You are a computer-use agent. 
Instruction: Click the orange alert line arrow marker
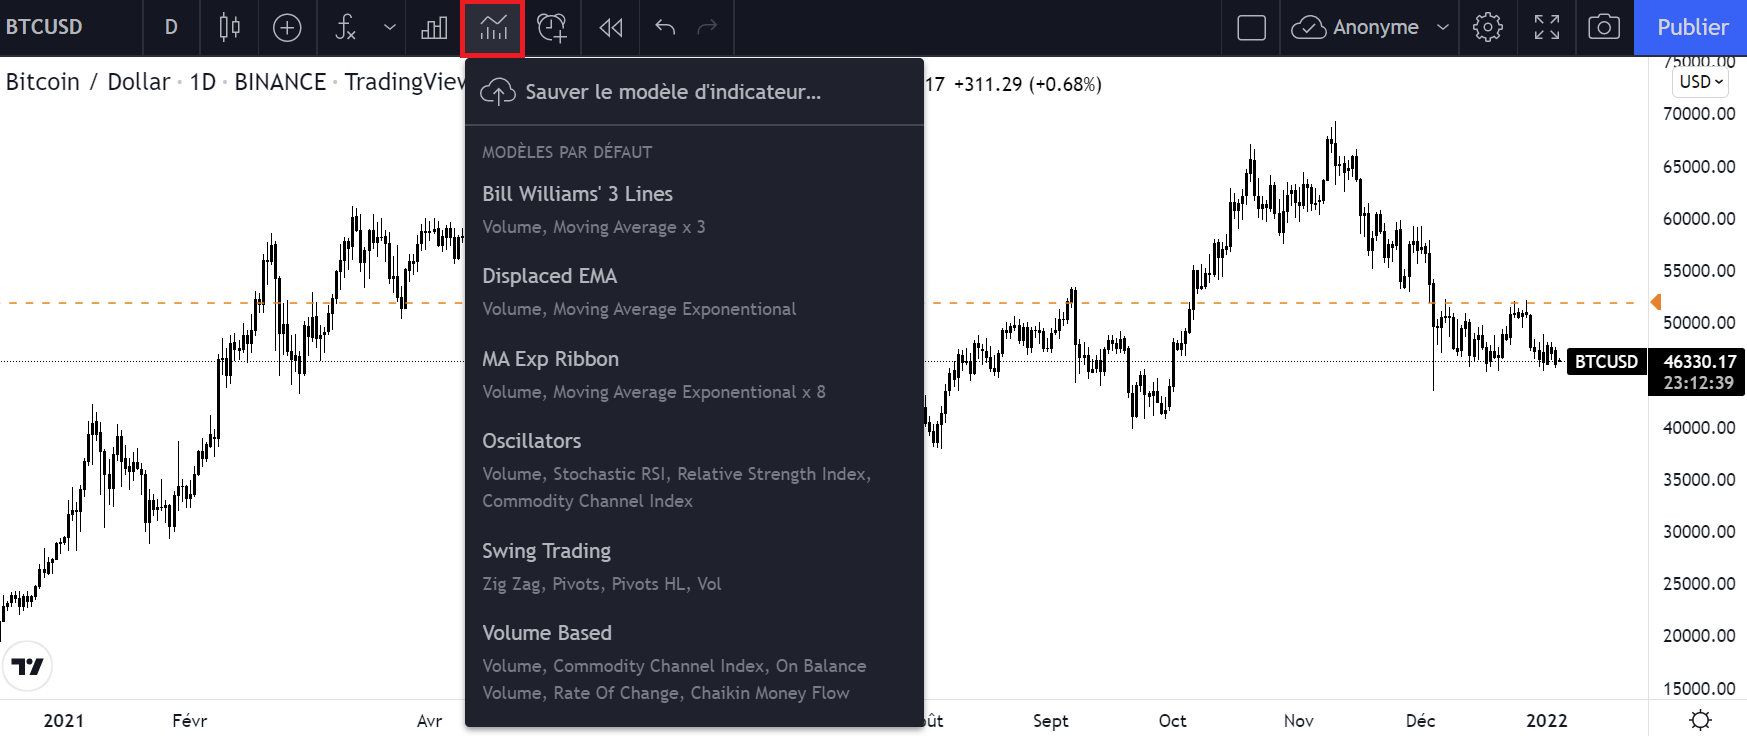click(1655, 302)
